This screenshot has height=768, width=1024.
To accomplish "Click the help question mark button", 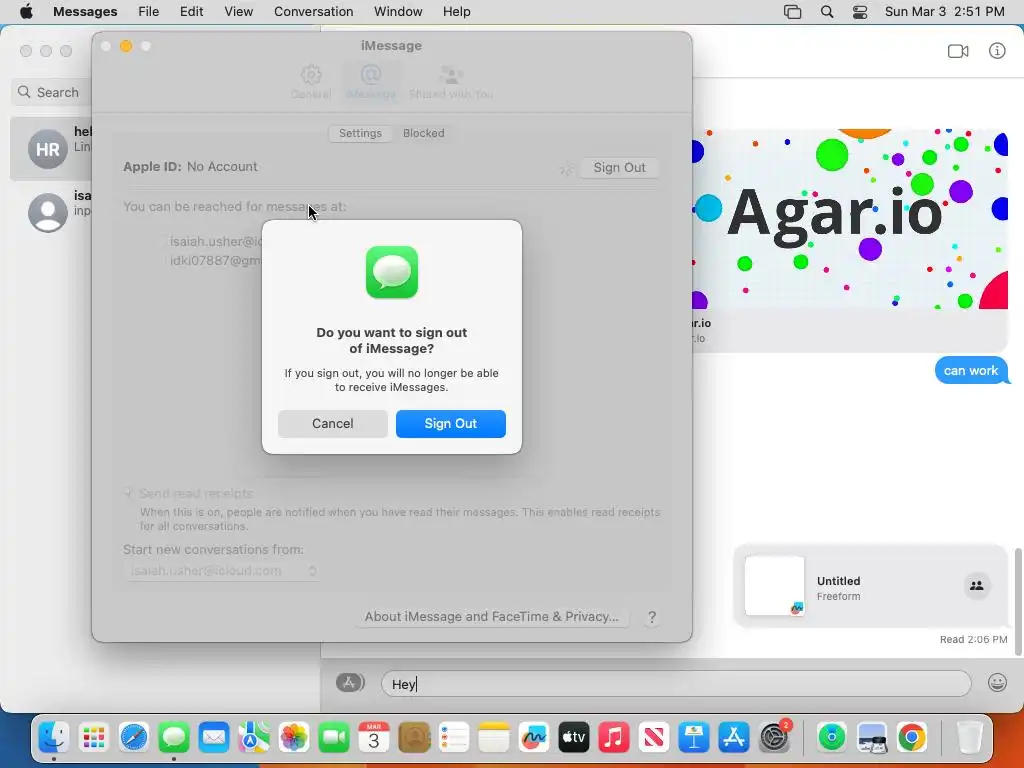I will 652,617.
